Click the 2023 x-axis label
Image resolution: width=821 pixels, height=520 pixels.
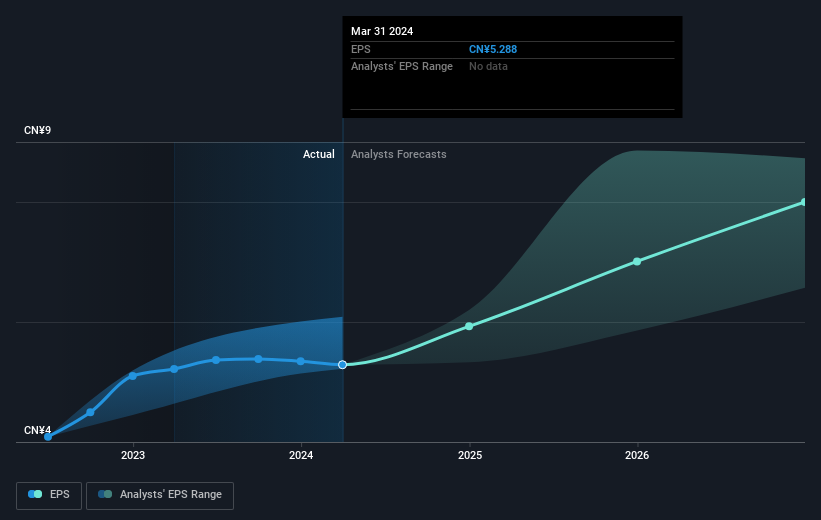pos(133,455)
